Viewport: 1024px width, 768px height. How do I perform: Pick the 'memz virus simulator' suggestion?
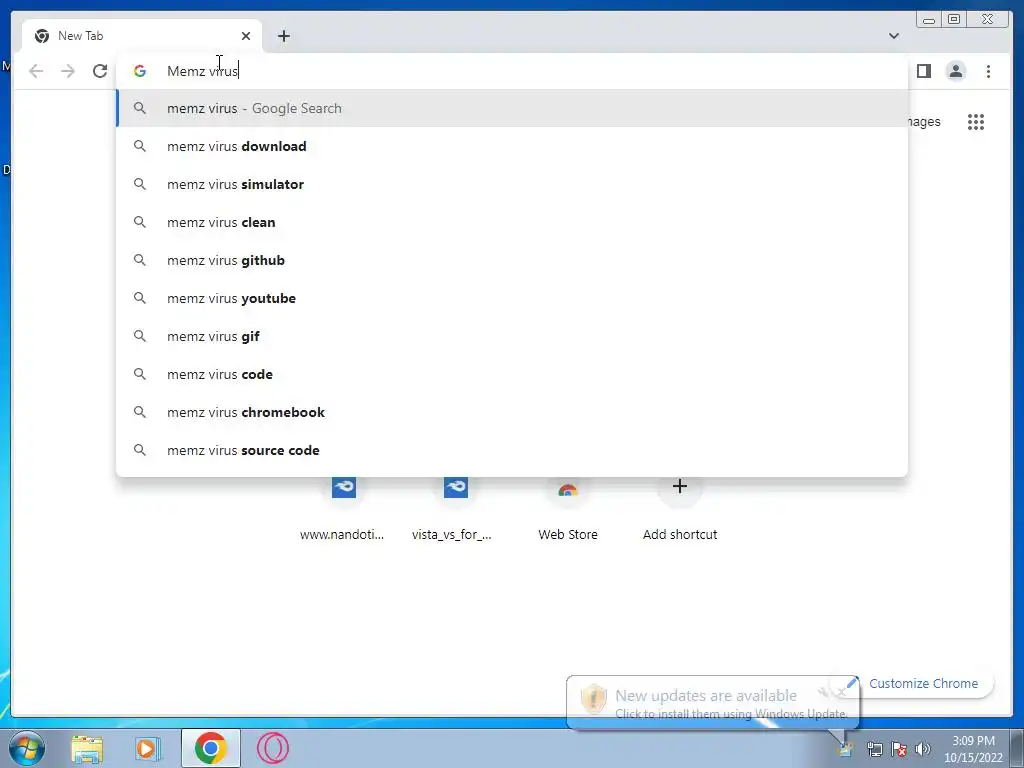pos(512,184)
